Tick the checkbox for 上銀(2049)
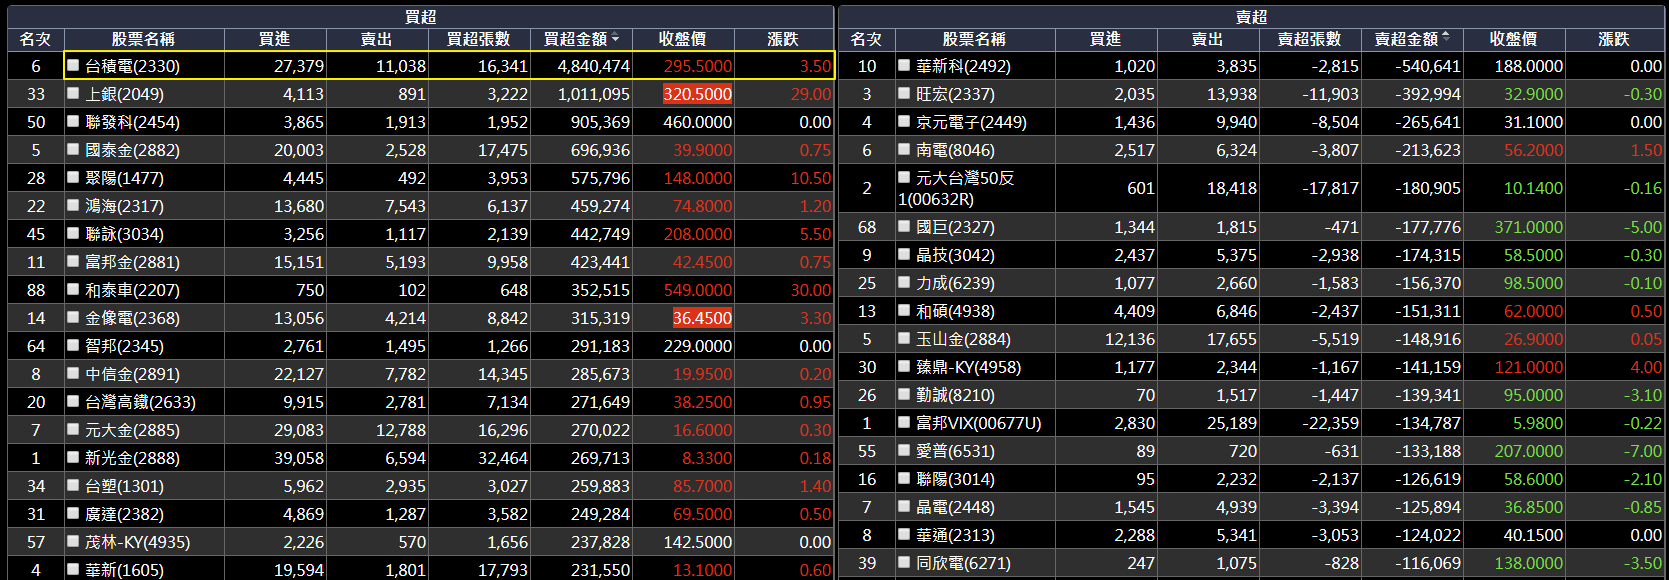 tap(73, 93)
